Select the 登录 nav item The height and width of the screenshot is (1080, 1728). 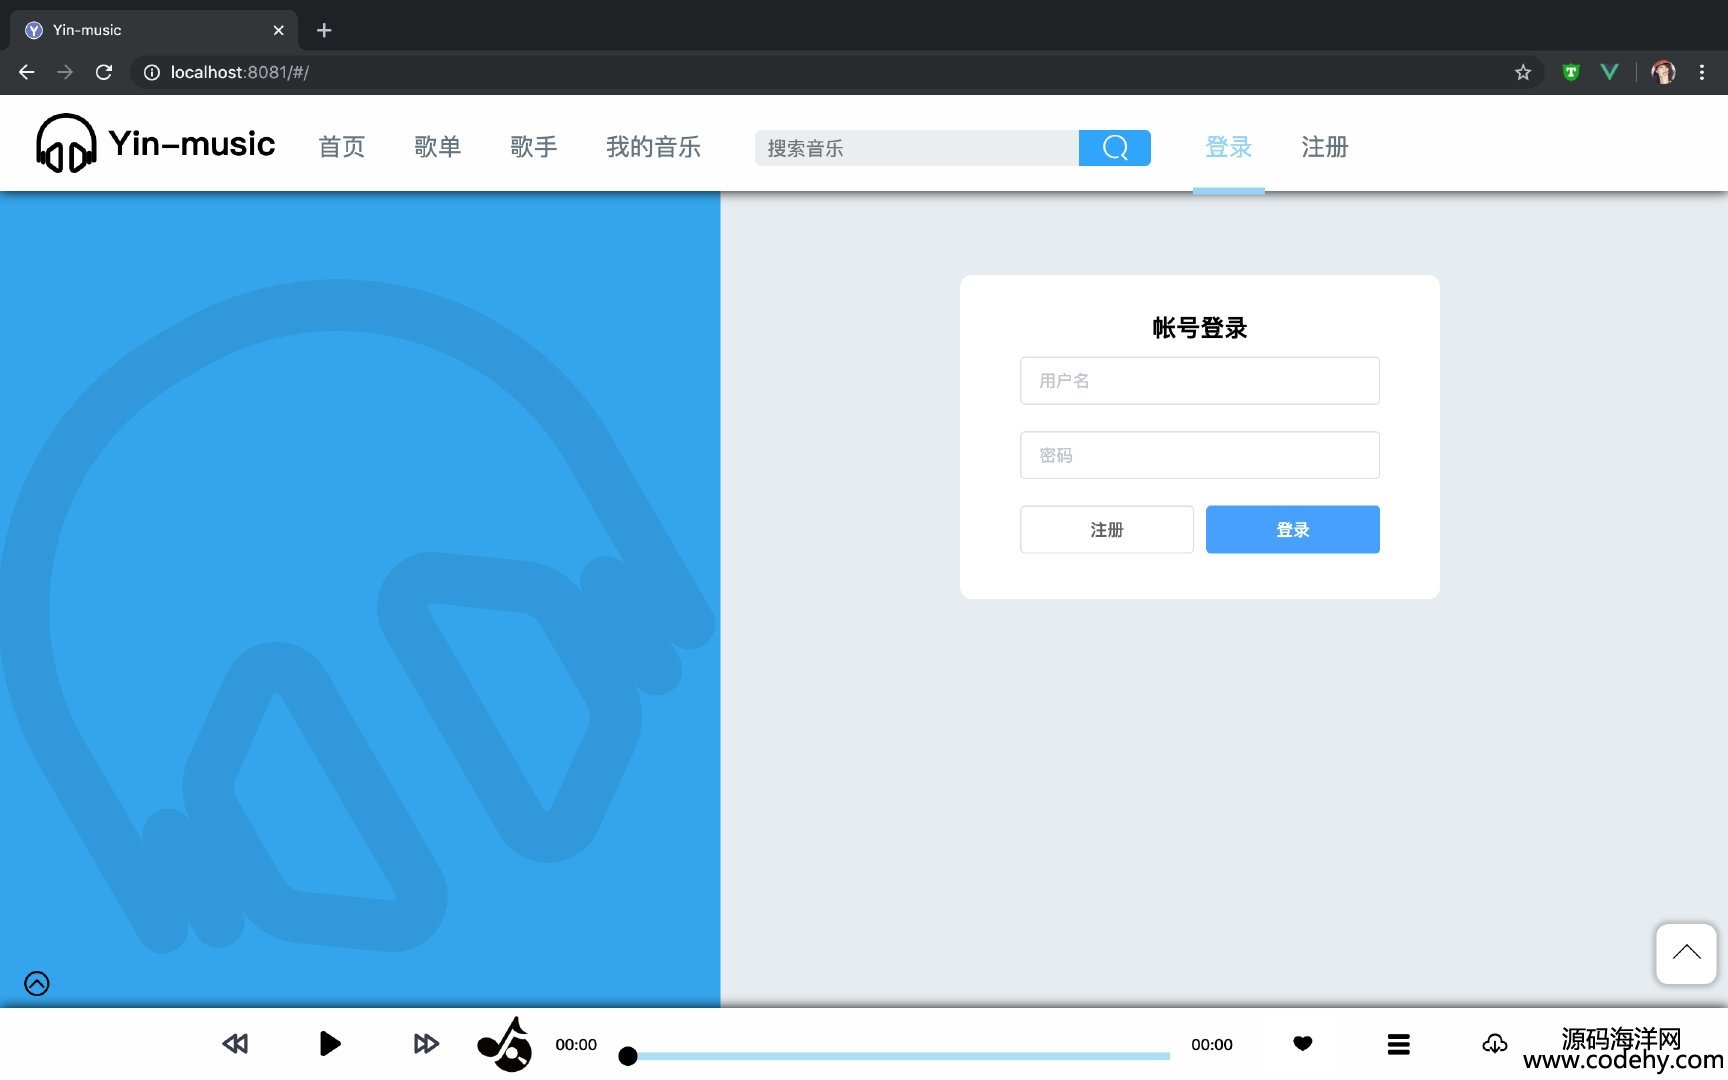coord(1229,147)
